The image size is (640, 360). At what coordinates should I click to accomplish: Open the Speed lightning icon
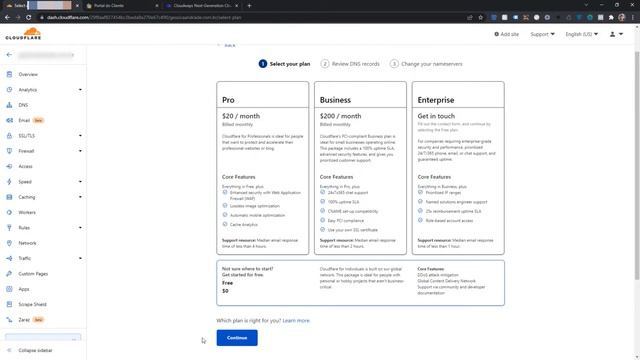pos(9,182)
